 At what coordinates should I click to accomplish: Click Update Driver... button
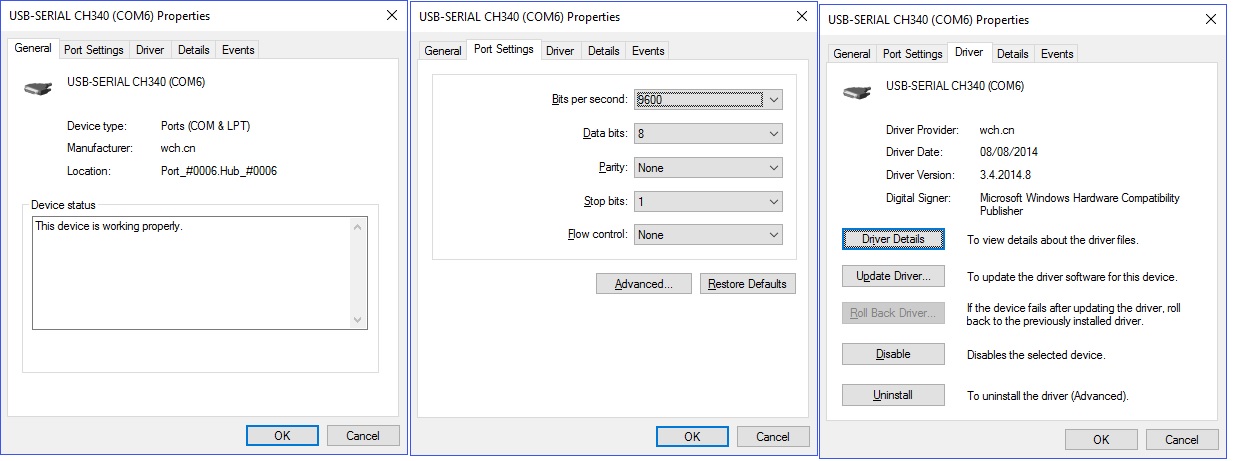[x=893, y=276]
